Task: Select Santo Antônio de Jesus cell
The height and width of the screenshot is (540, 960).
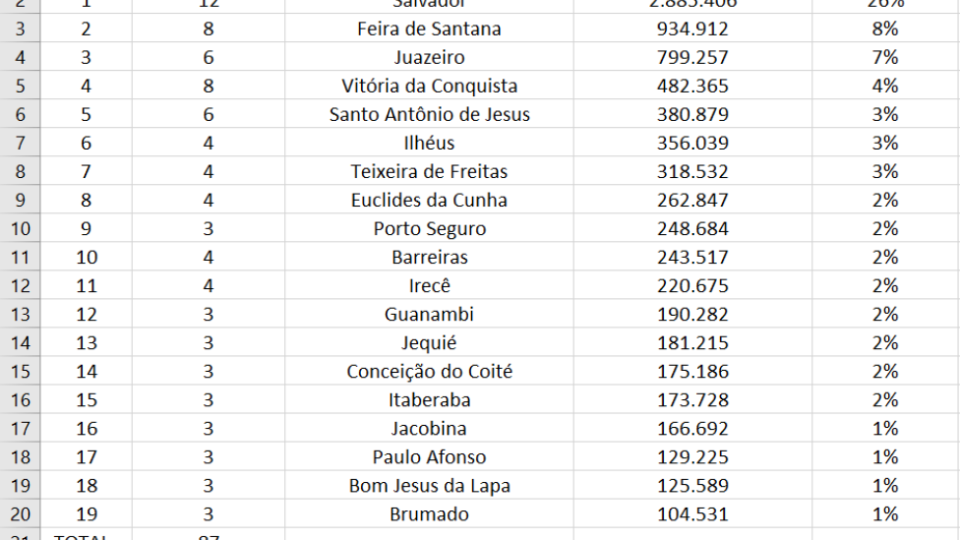Action: pos(429,114)
